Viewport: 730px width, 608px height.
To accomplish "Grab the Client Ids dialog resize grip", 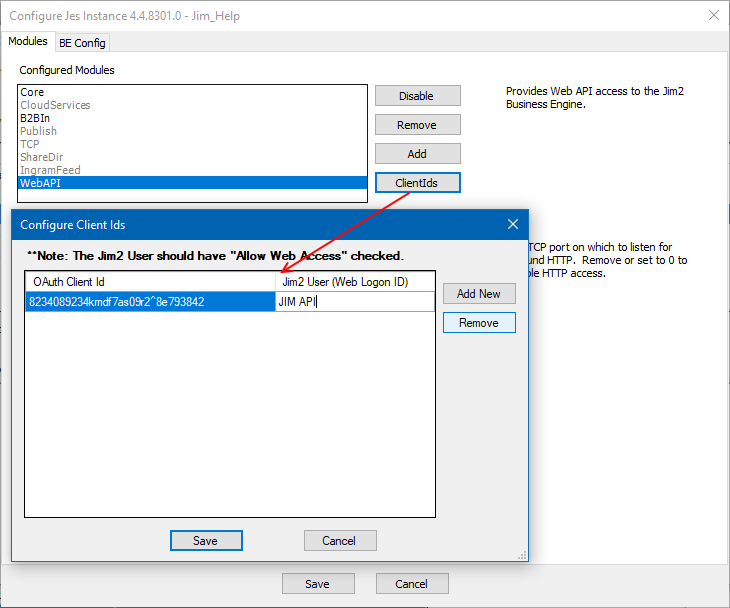I will [x=522, y=555].
